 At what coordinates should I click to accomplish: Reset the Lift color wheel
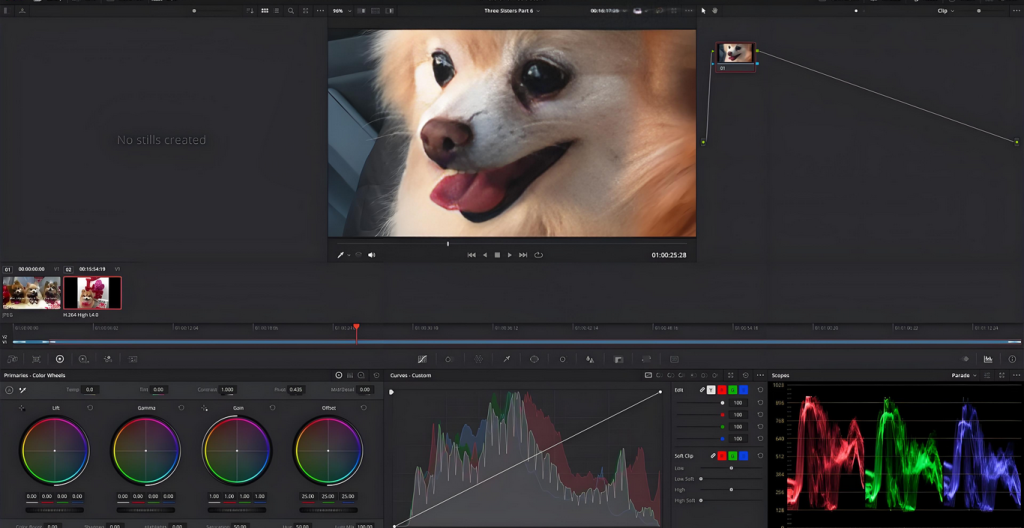[x=90, y=408]
